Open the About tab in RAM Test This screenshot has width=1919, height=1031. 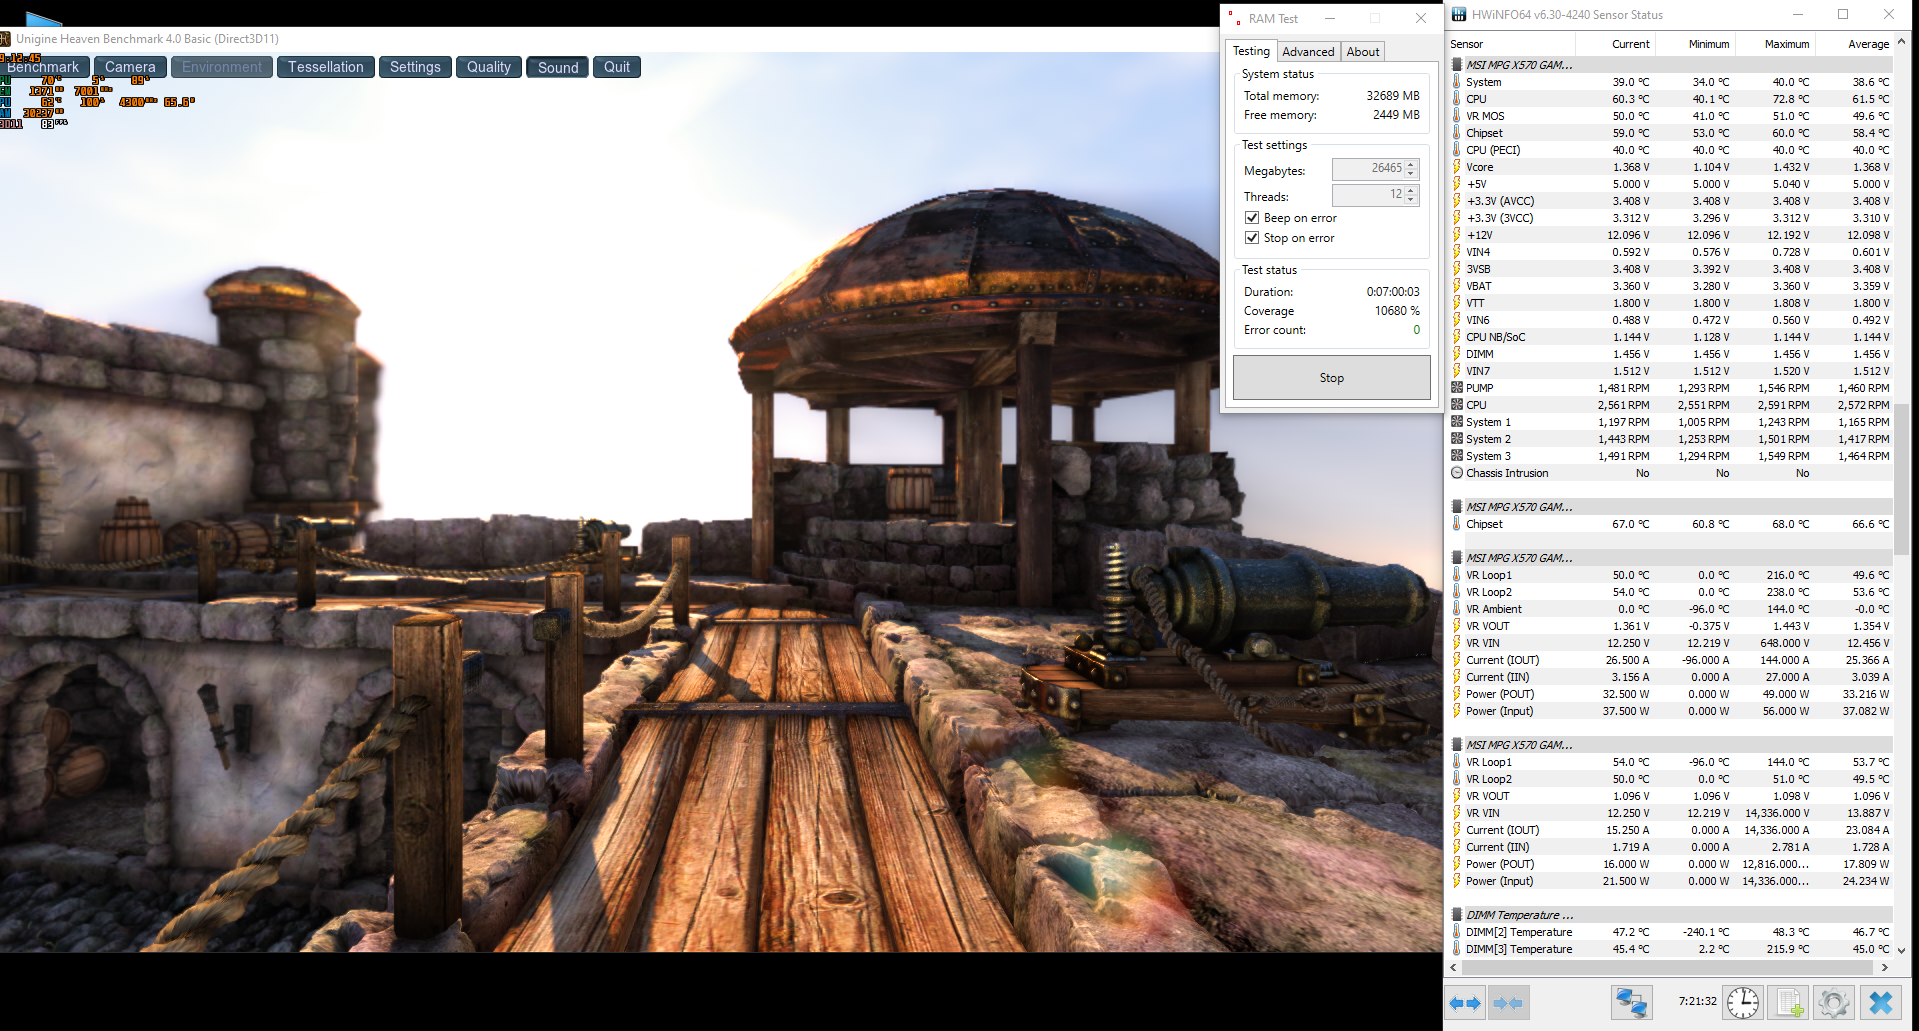point(1362,52)
